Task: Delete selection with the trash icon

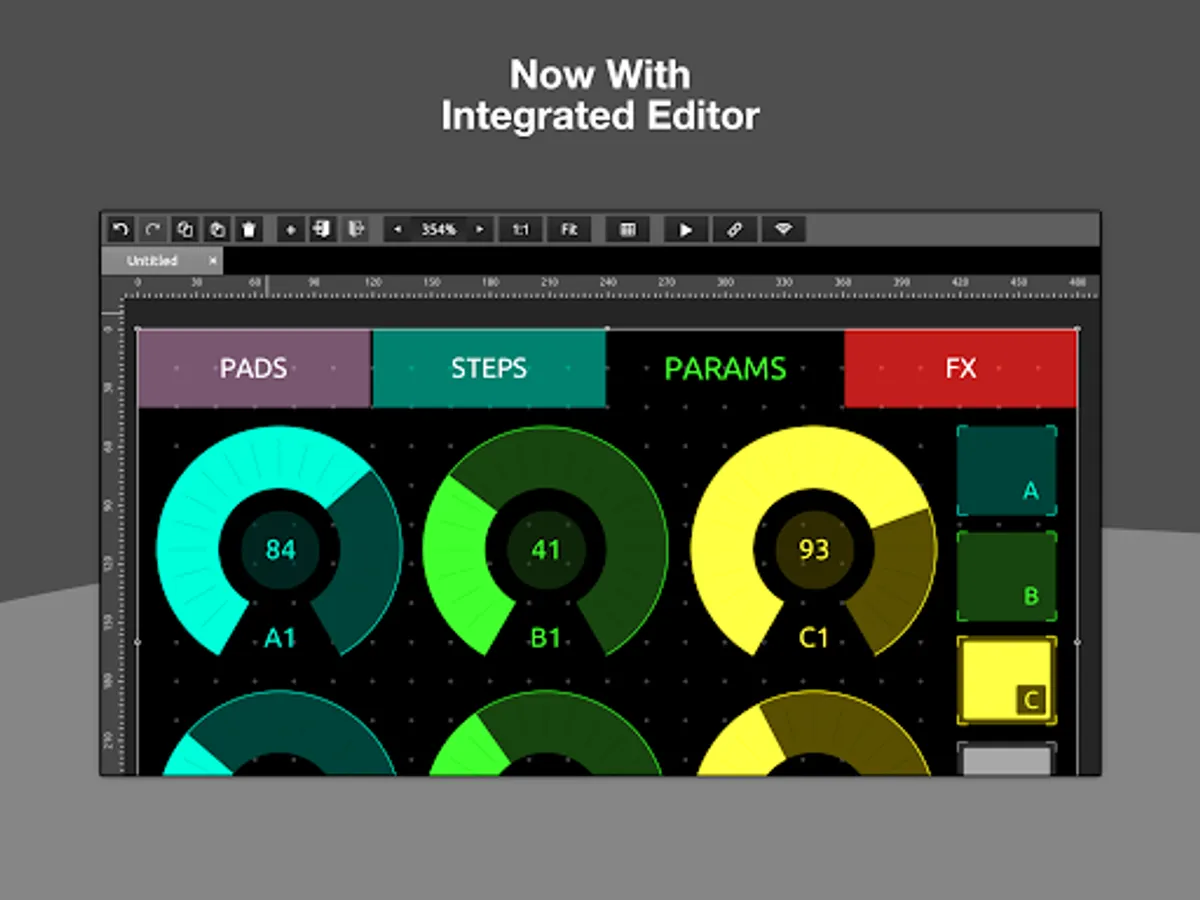Action: [x=249, y=229]
